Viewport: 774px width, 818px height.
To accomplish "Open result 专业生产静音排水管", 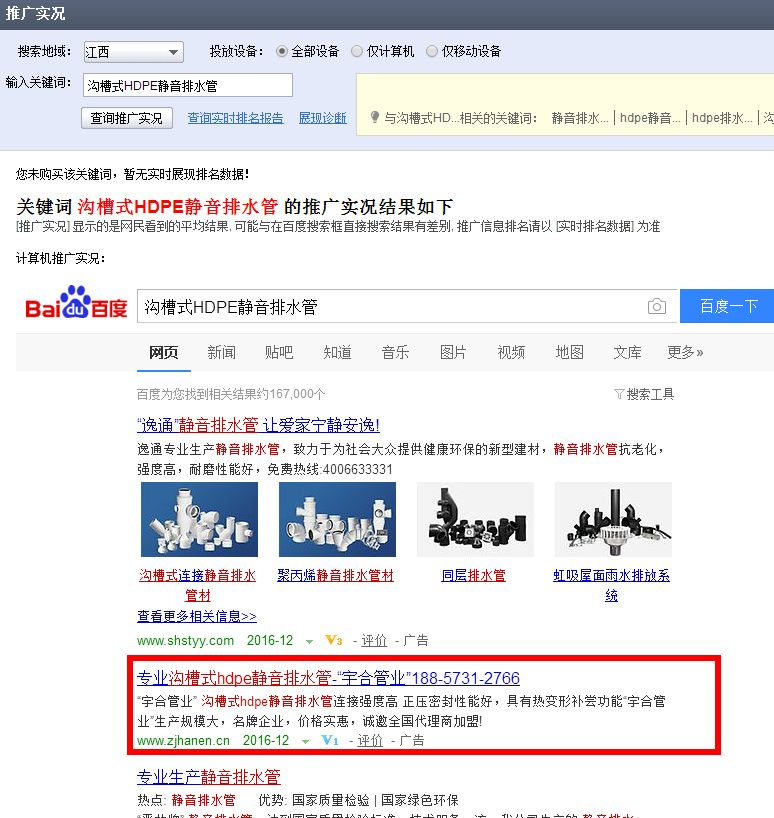I will point(209,777).
